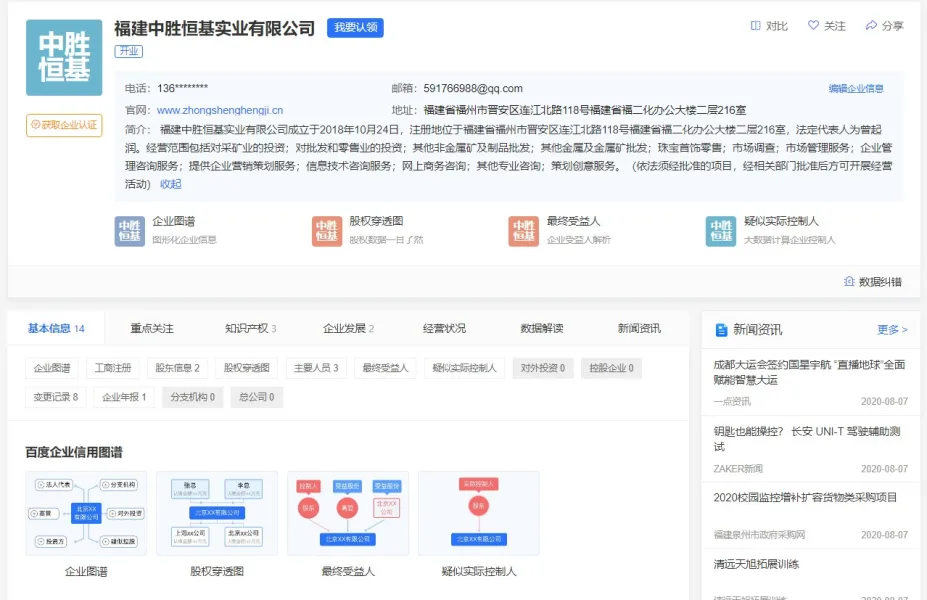
Task: Switch to the 知识产权 tab
Action: pyautogui.click(x=250, y=328)
